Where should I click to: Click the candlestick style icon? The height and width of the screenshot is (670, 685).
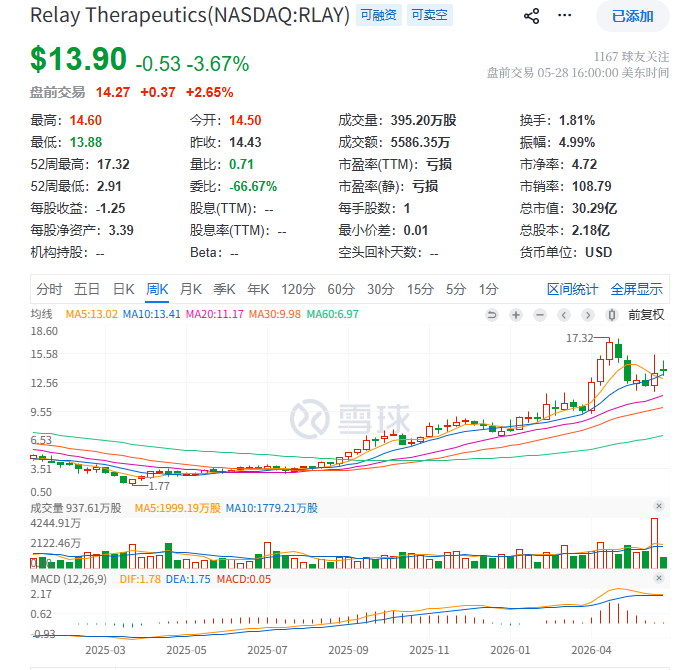pyautogui.click(x=612, y=315)
